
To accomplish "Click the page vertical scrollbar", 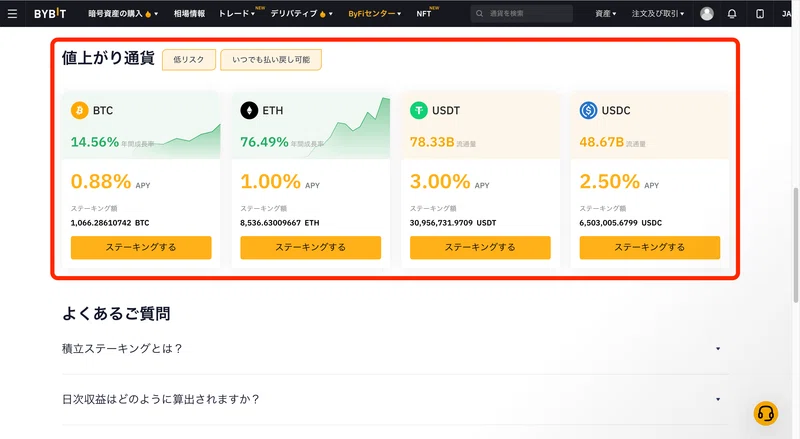I will pyautogui.click(x=796, y=245).
